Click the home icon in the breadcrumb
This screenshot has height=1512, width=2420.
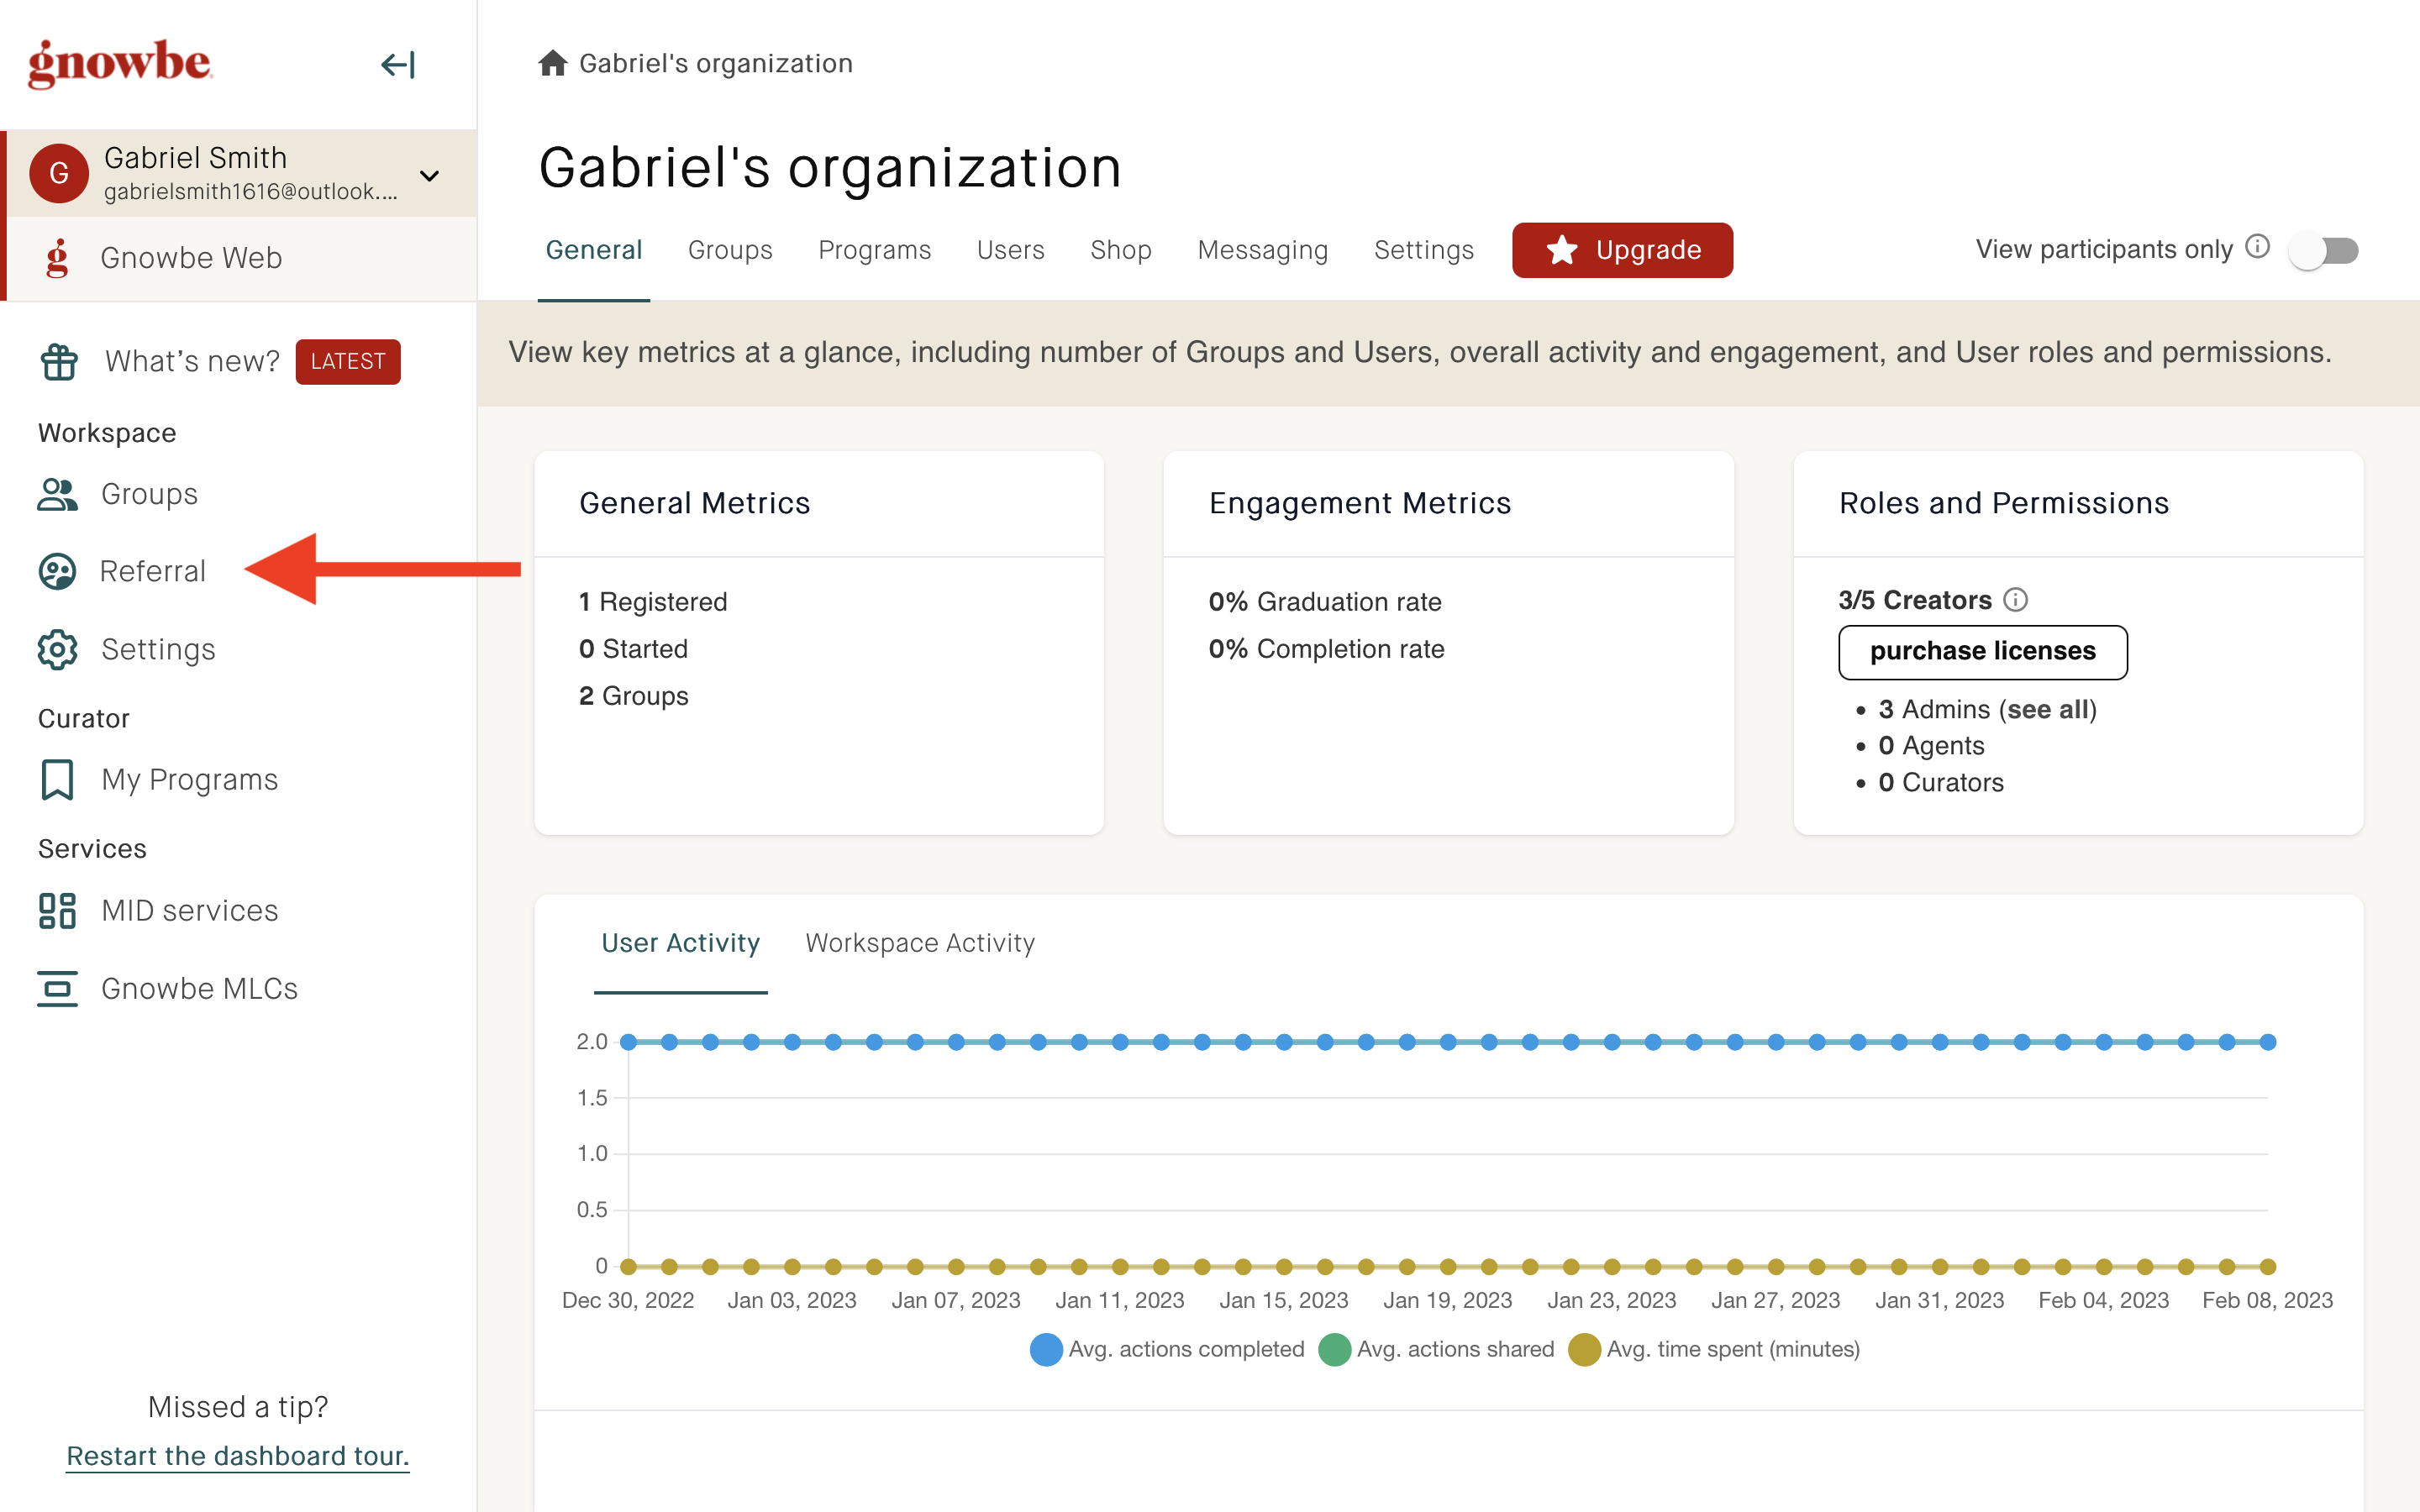pyautogui.click(x=553, y=63)
